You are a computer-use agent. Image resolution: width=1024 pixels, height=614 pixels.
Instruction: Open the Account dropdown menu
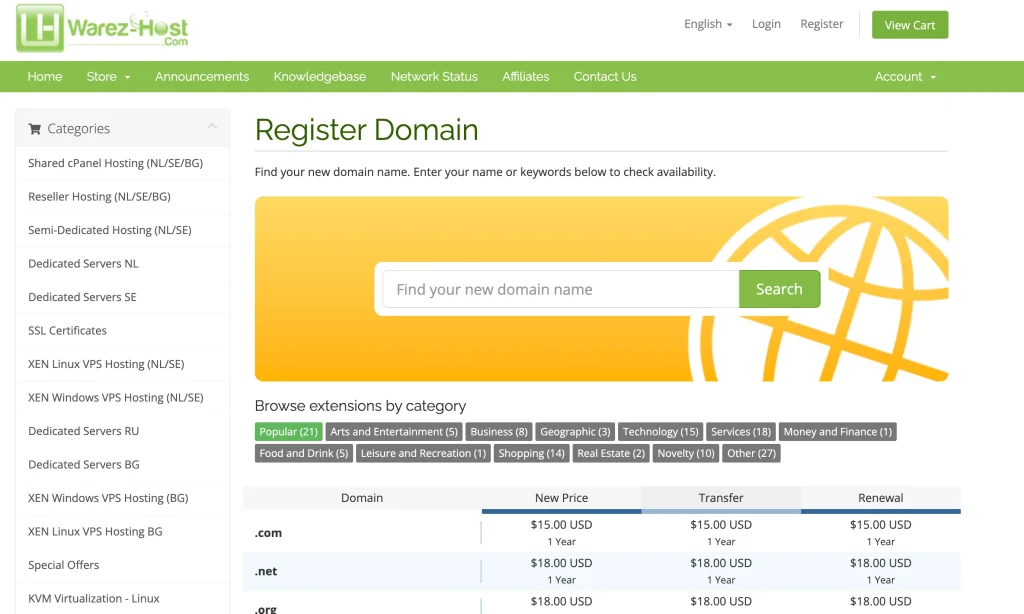click(x=904, y=76)
